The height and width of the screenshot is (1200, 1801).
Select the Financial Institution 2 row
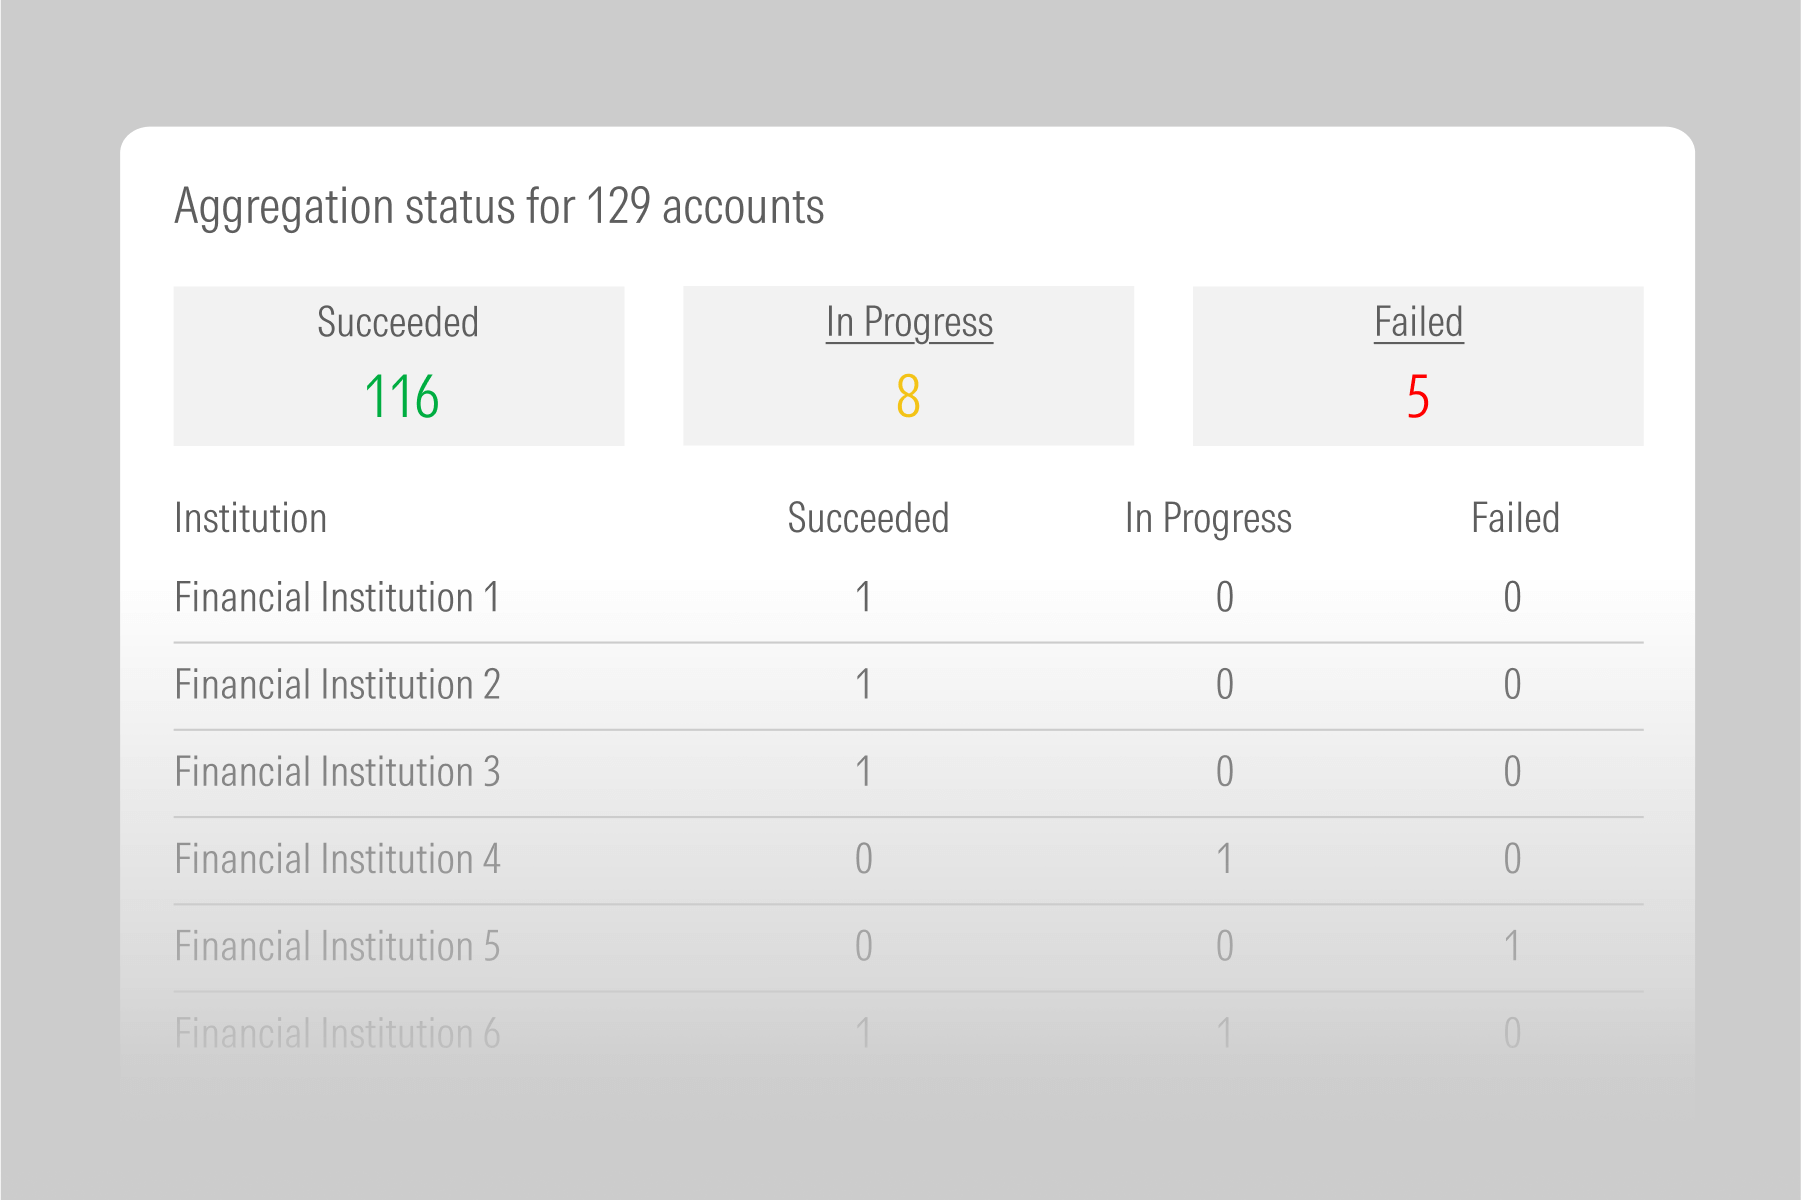(x=337, y=685)
